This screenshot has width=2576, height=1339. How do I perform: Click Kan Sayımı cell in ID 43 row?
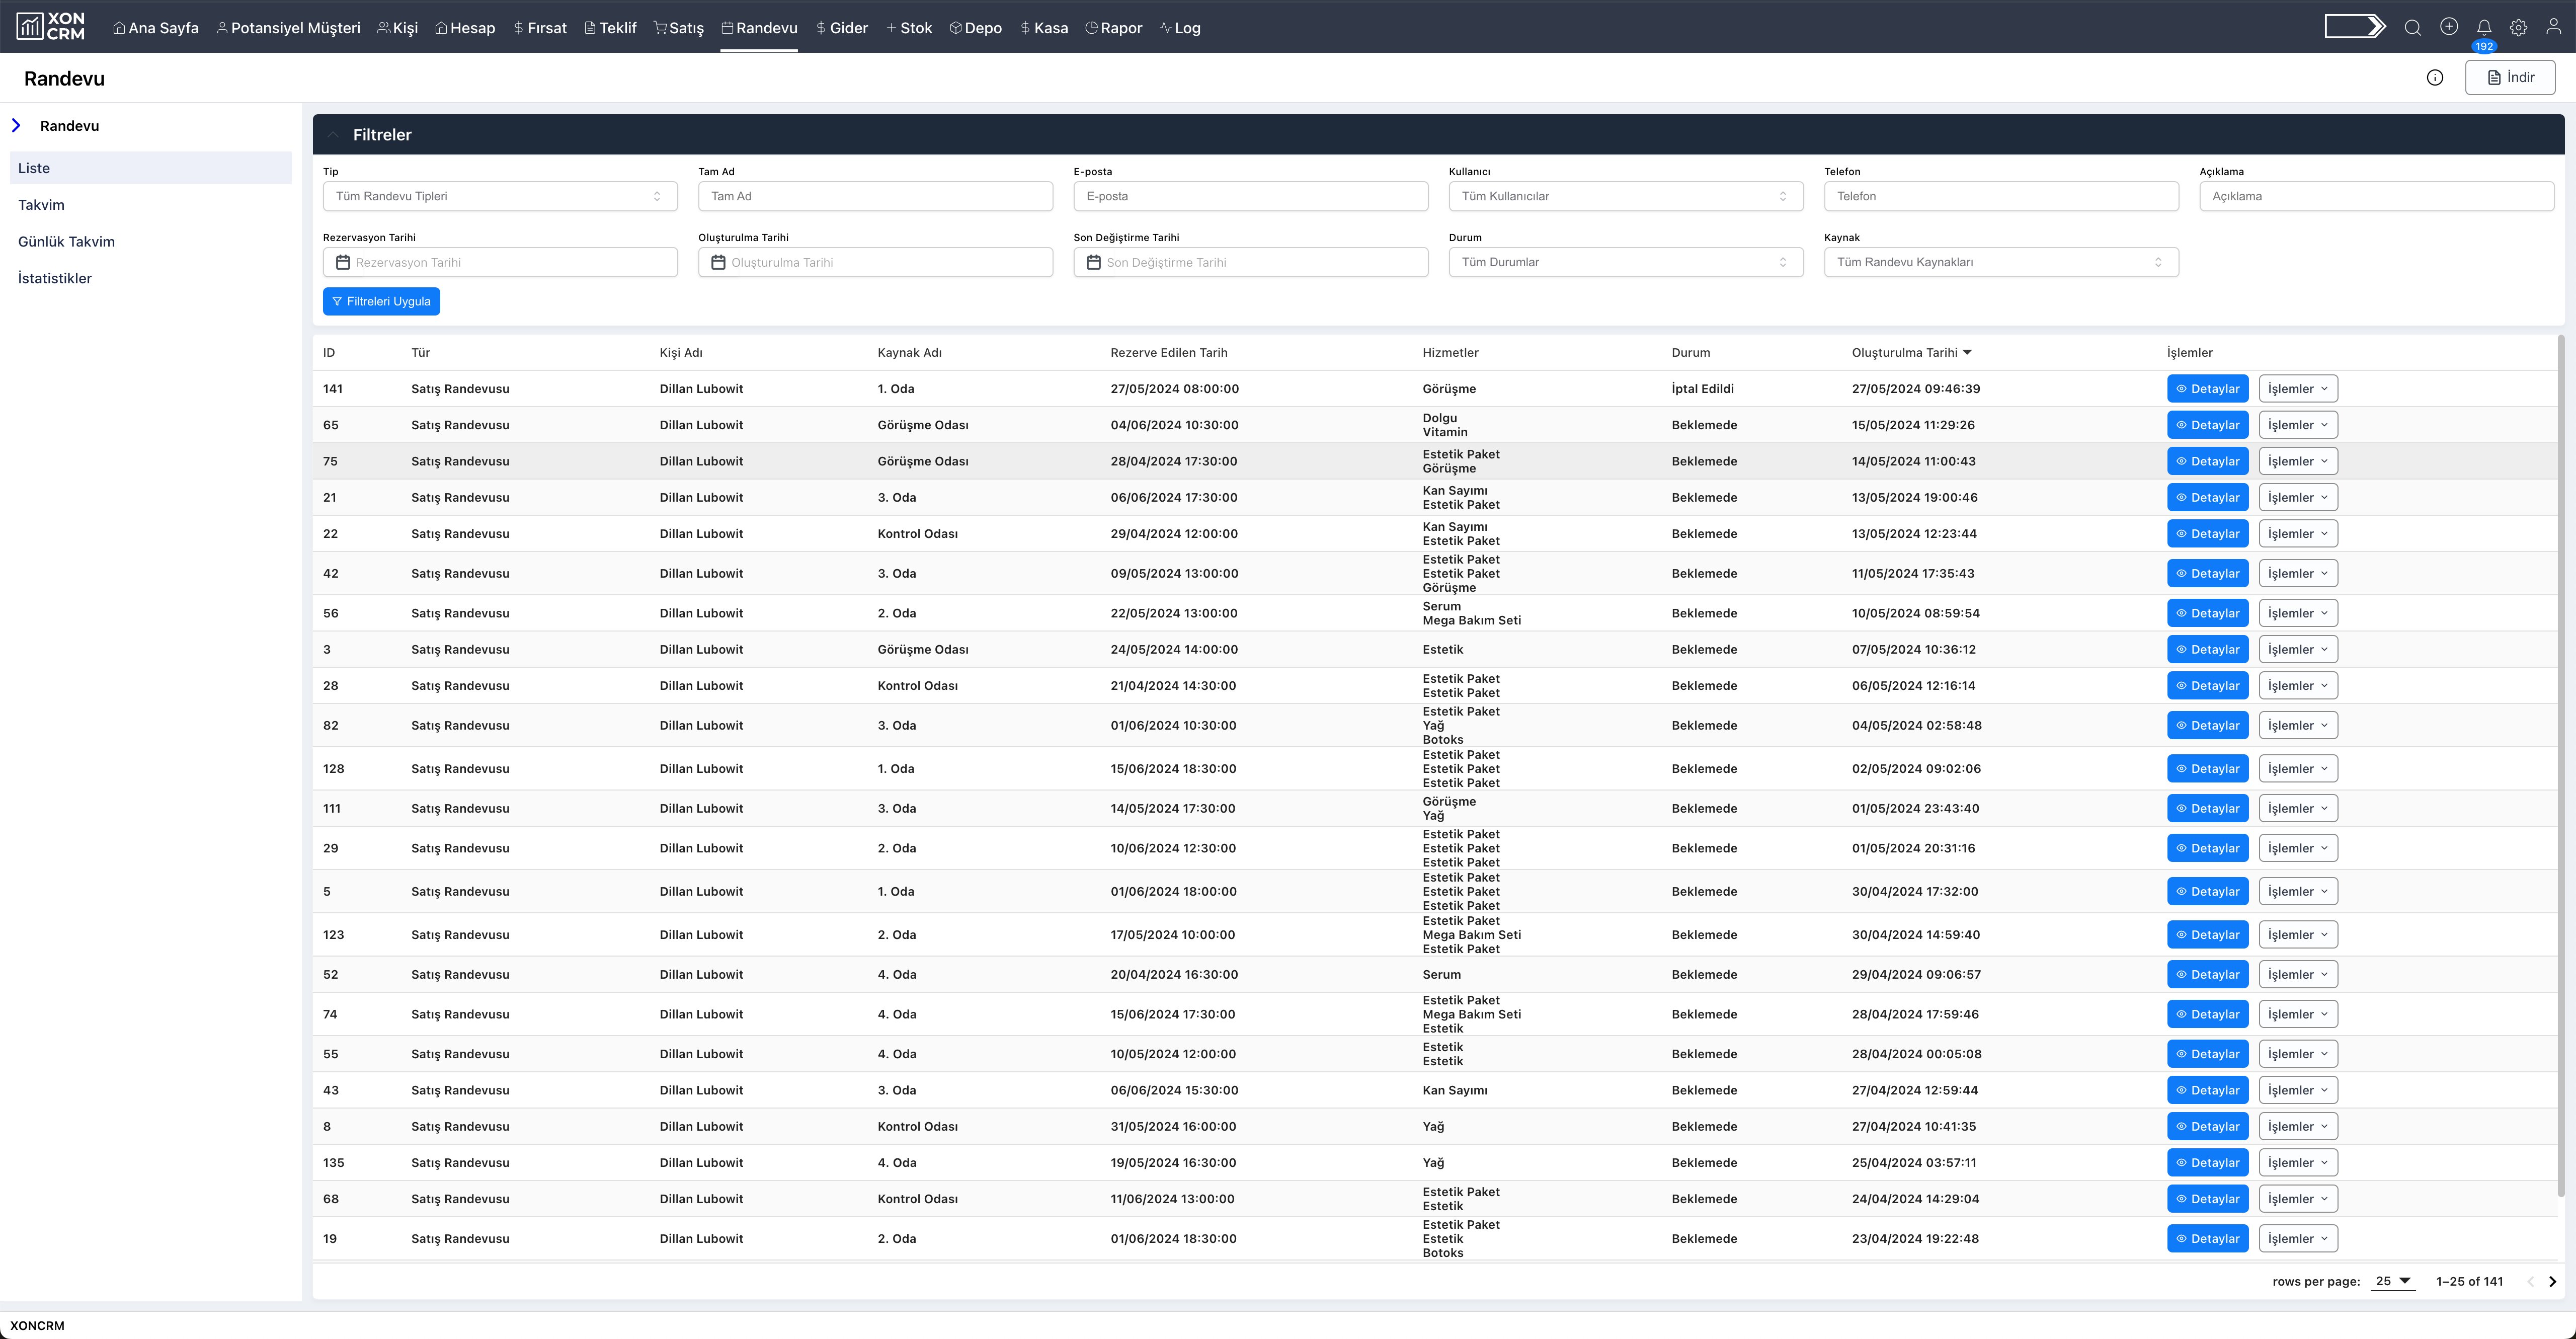pos(1454,1090)
